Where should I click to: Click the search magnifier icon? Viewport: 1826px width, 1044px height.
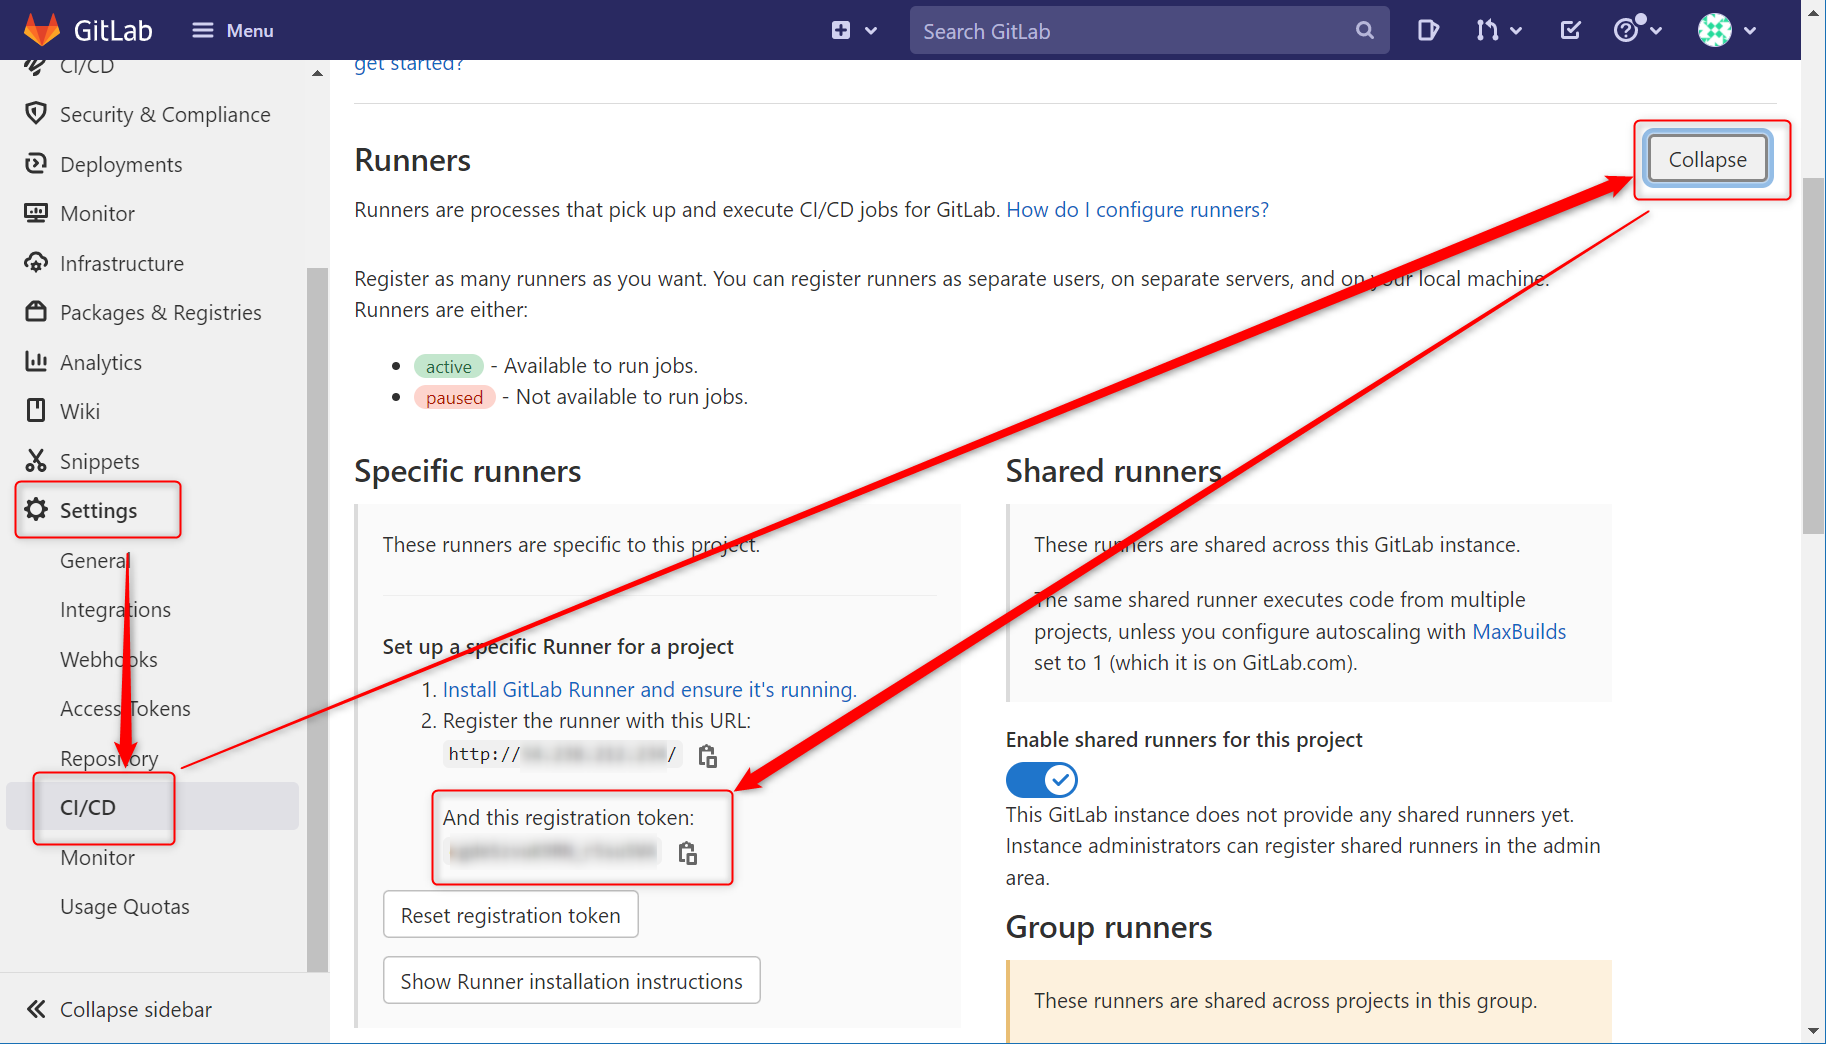1365,31
